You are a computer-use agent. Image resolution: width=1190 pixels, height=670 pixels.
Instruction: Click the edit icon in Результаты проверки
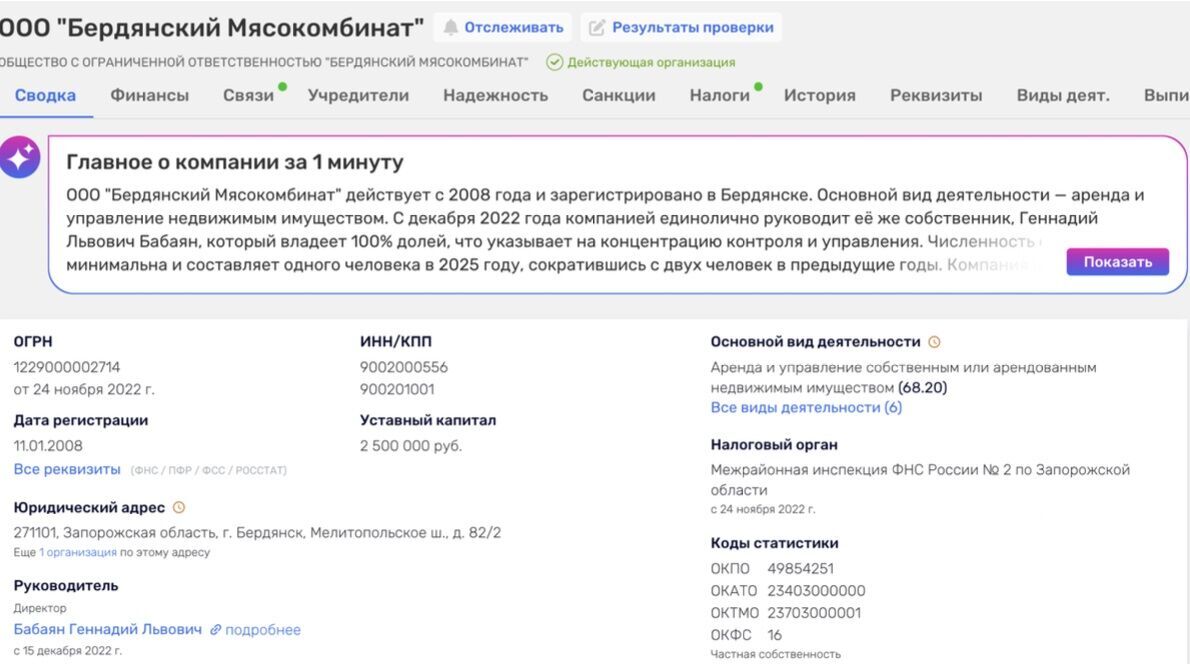pyautogui.click(x=597, y=28)
